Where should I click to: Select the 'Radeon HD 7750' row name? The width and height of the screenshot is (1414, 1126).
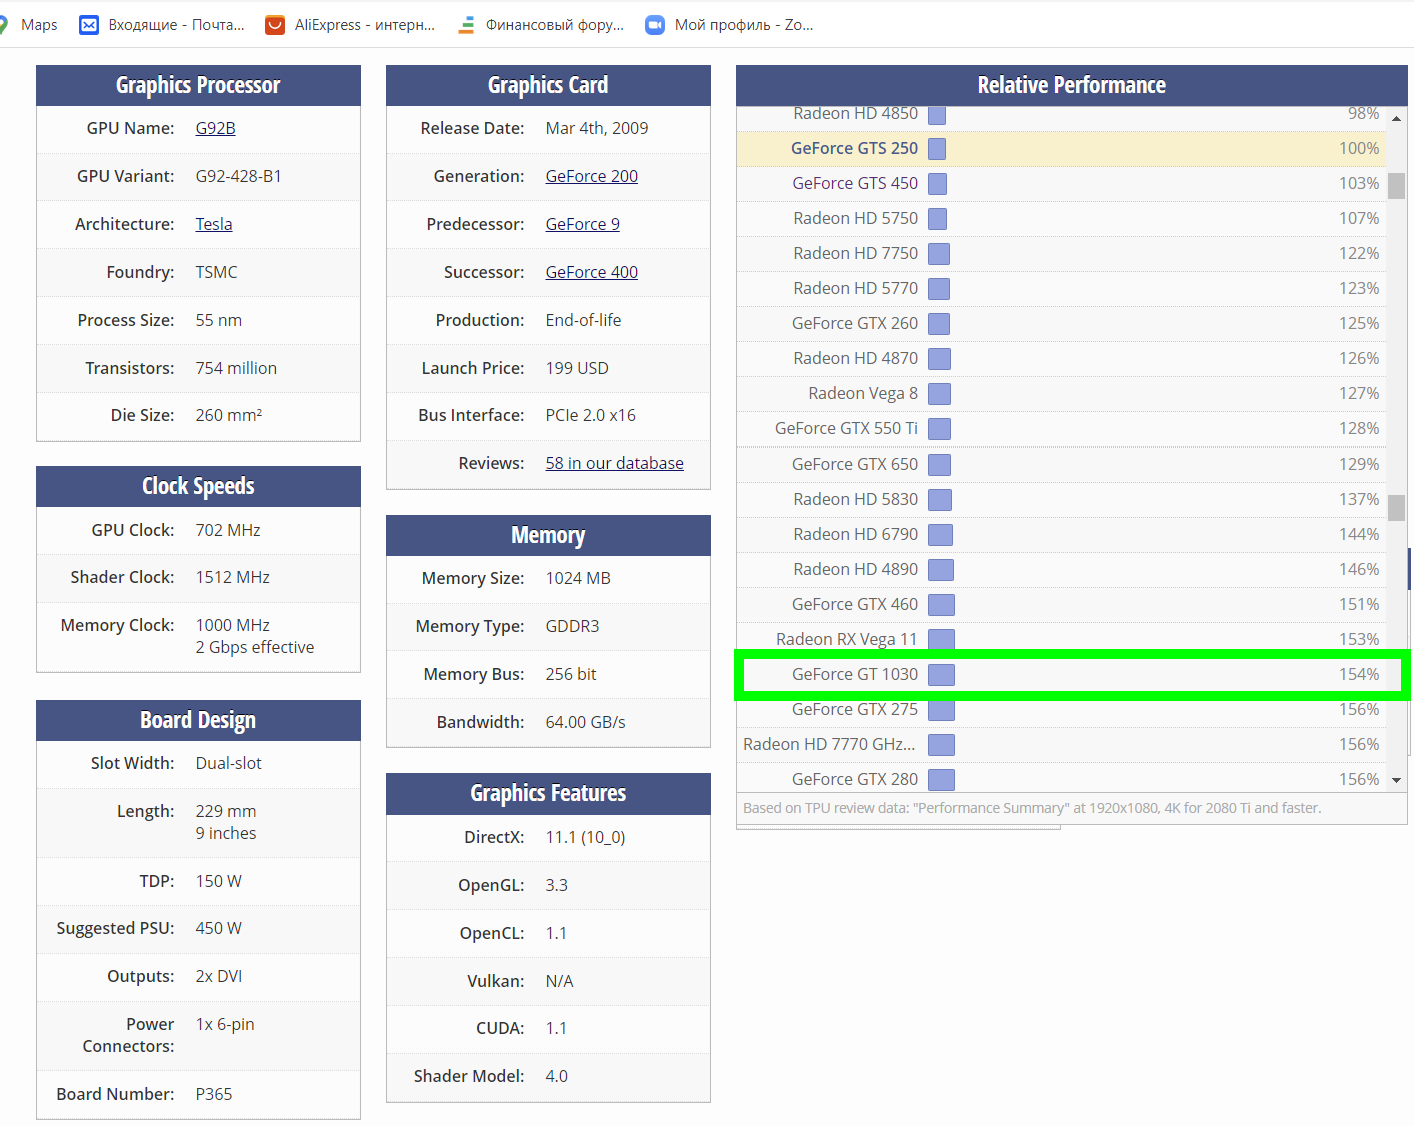pyautogui.click(x=855, y=253)
